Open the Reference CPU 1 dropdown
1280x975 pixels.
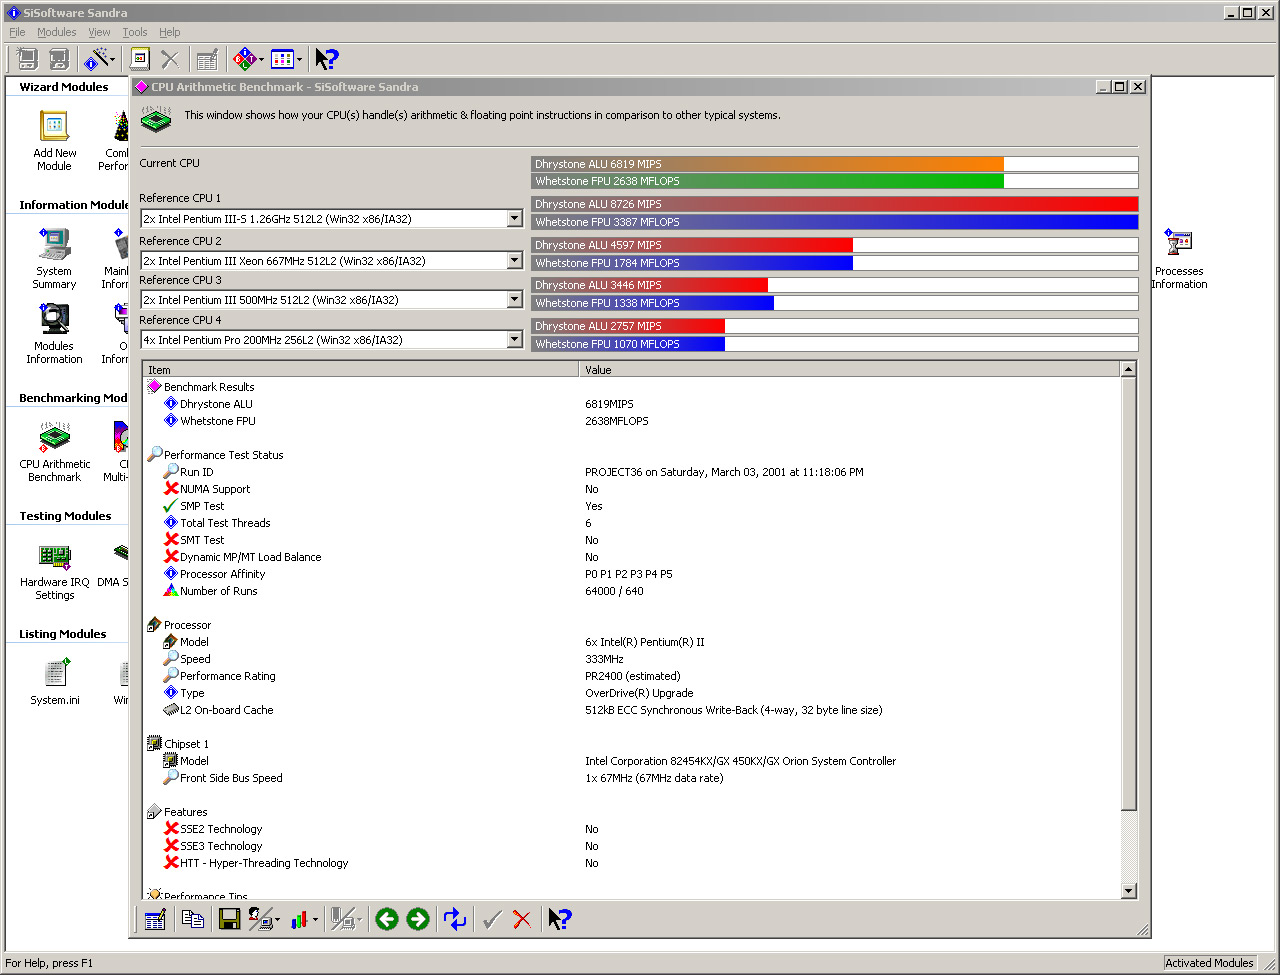click(x=514, y=219)
